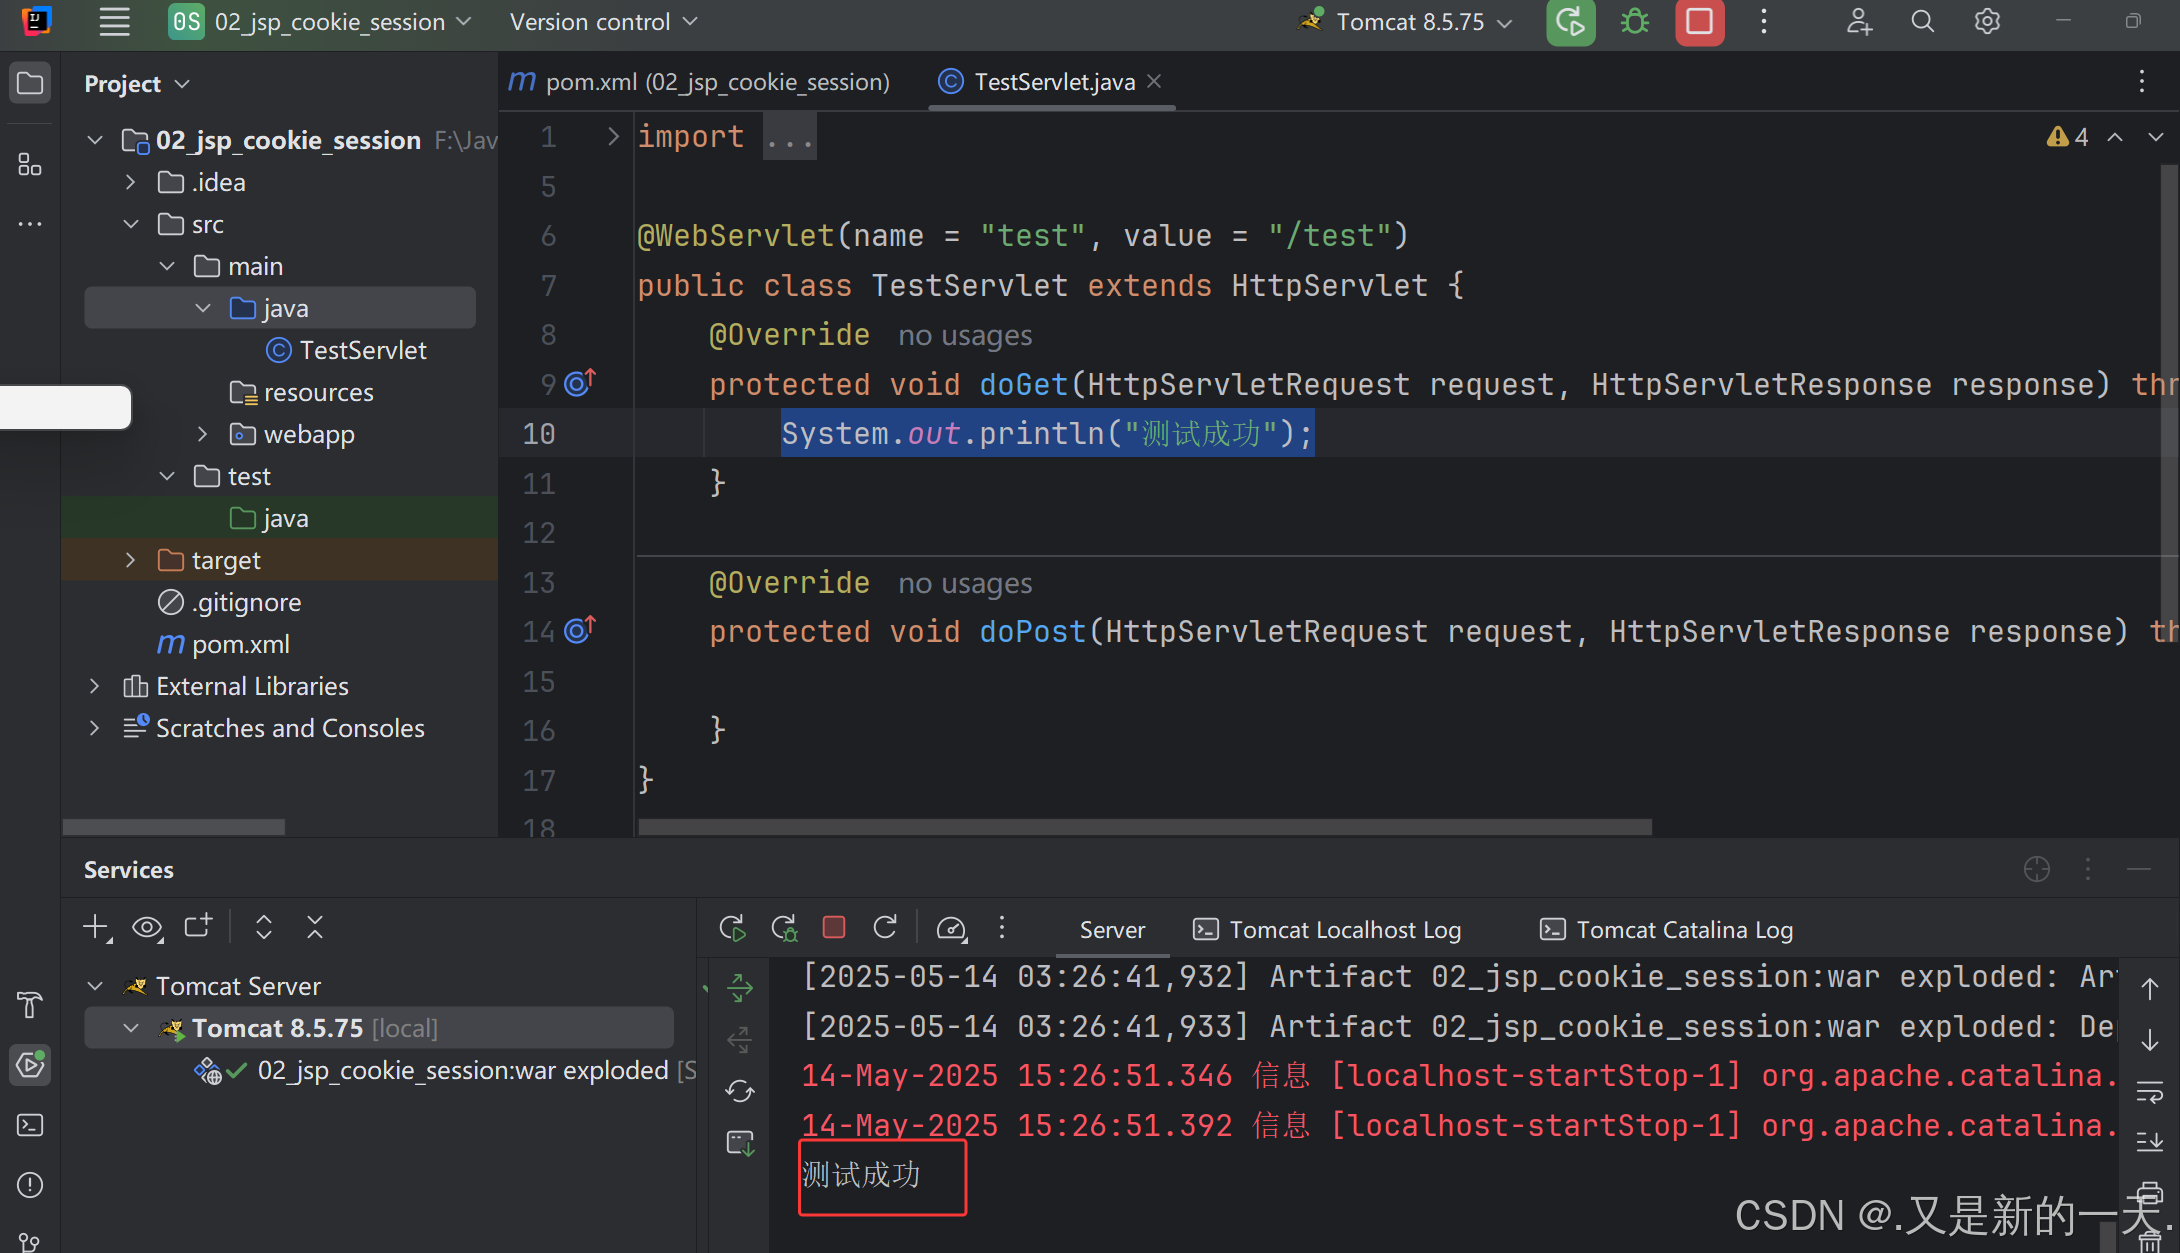Open the Terminal tool window icon
The height and width of the screenshot is (1253, 2180).
tap(30, 1125)
